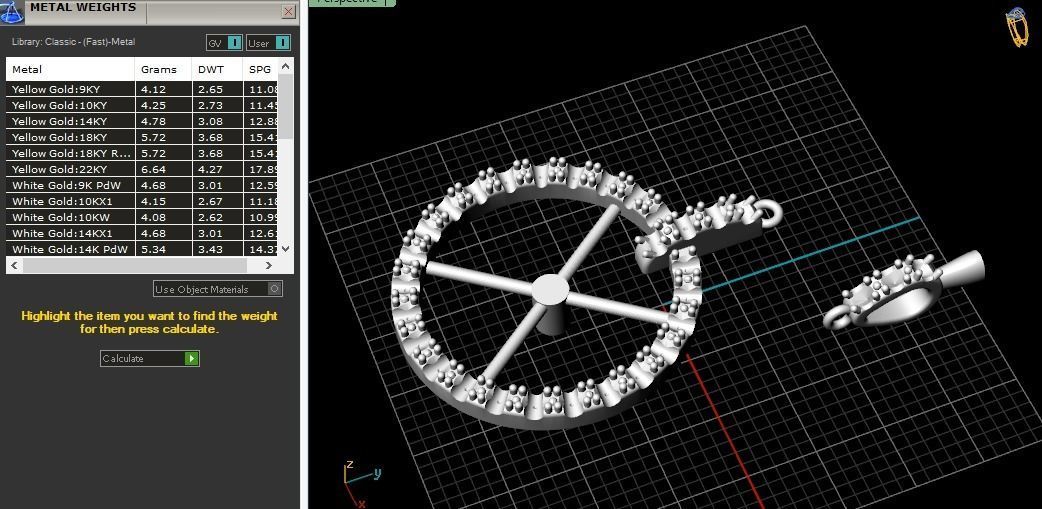Click the 2.62 DWT cell

coord(217,217)
